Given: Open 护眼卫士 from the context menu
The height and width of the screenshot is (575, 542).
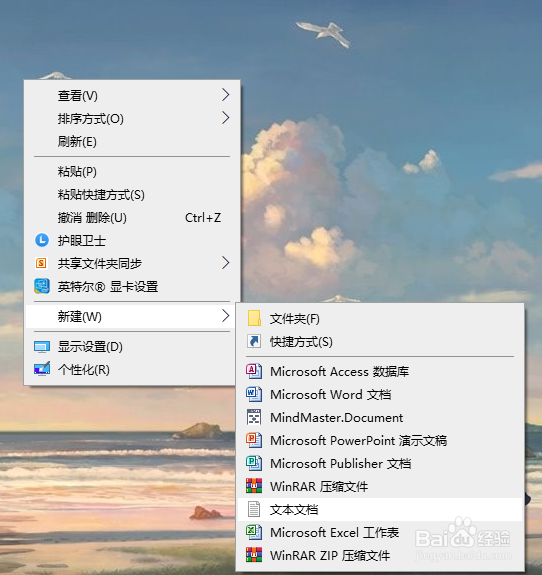Looking at the screenshot, I should click(132, 241).
